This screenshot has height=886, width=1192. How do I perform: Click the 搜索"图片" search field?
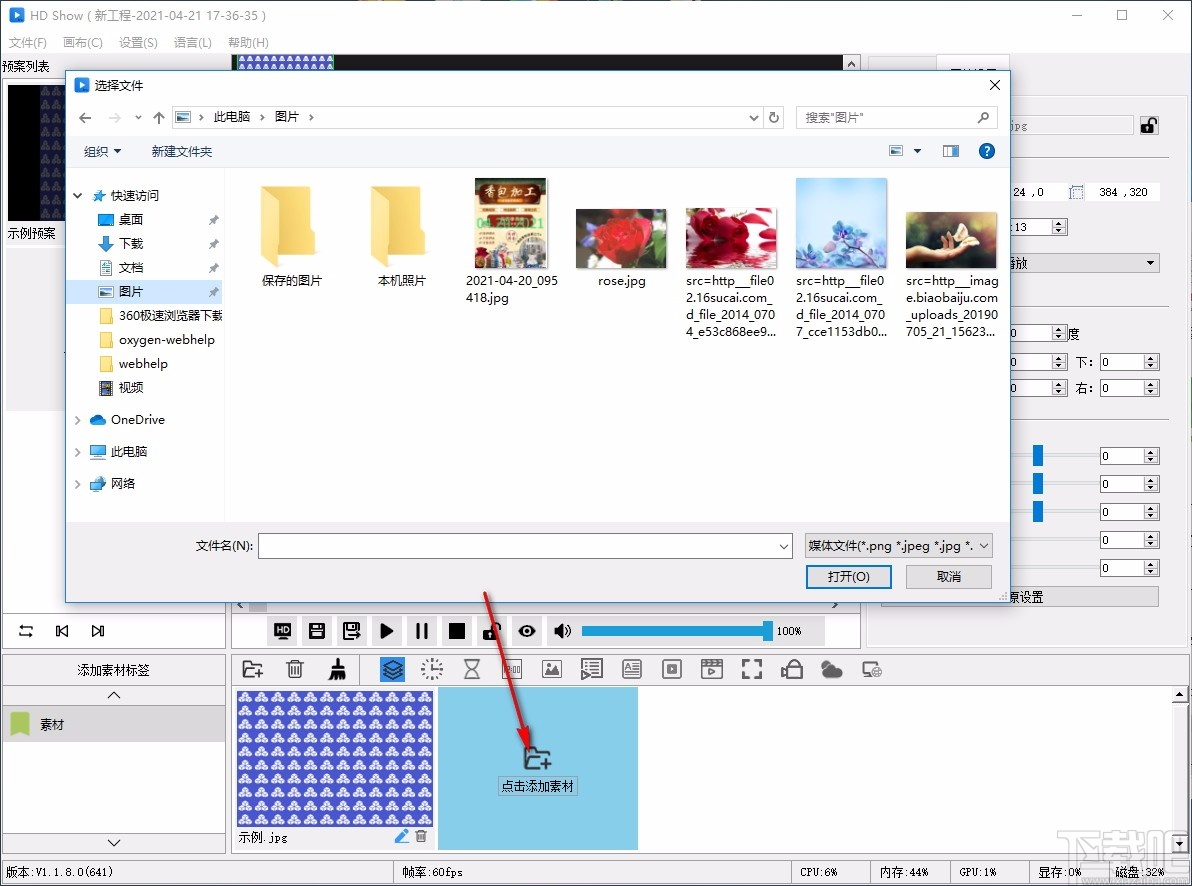coord(896,117)
